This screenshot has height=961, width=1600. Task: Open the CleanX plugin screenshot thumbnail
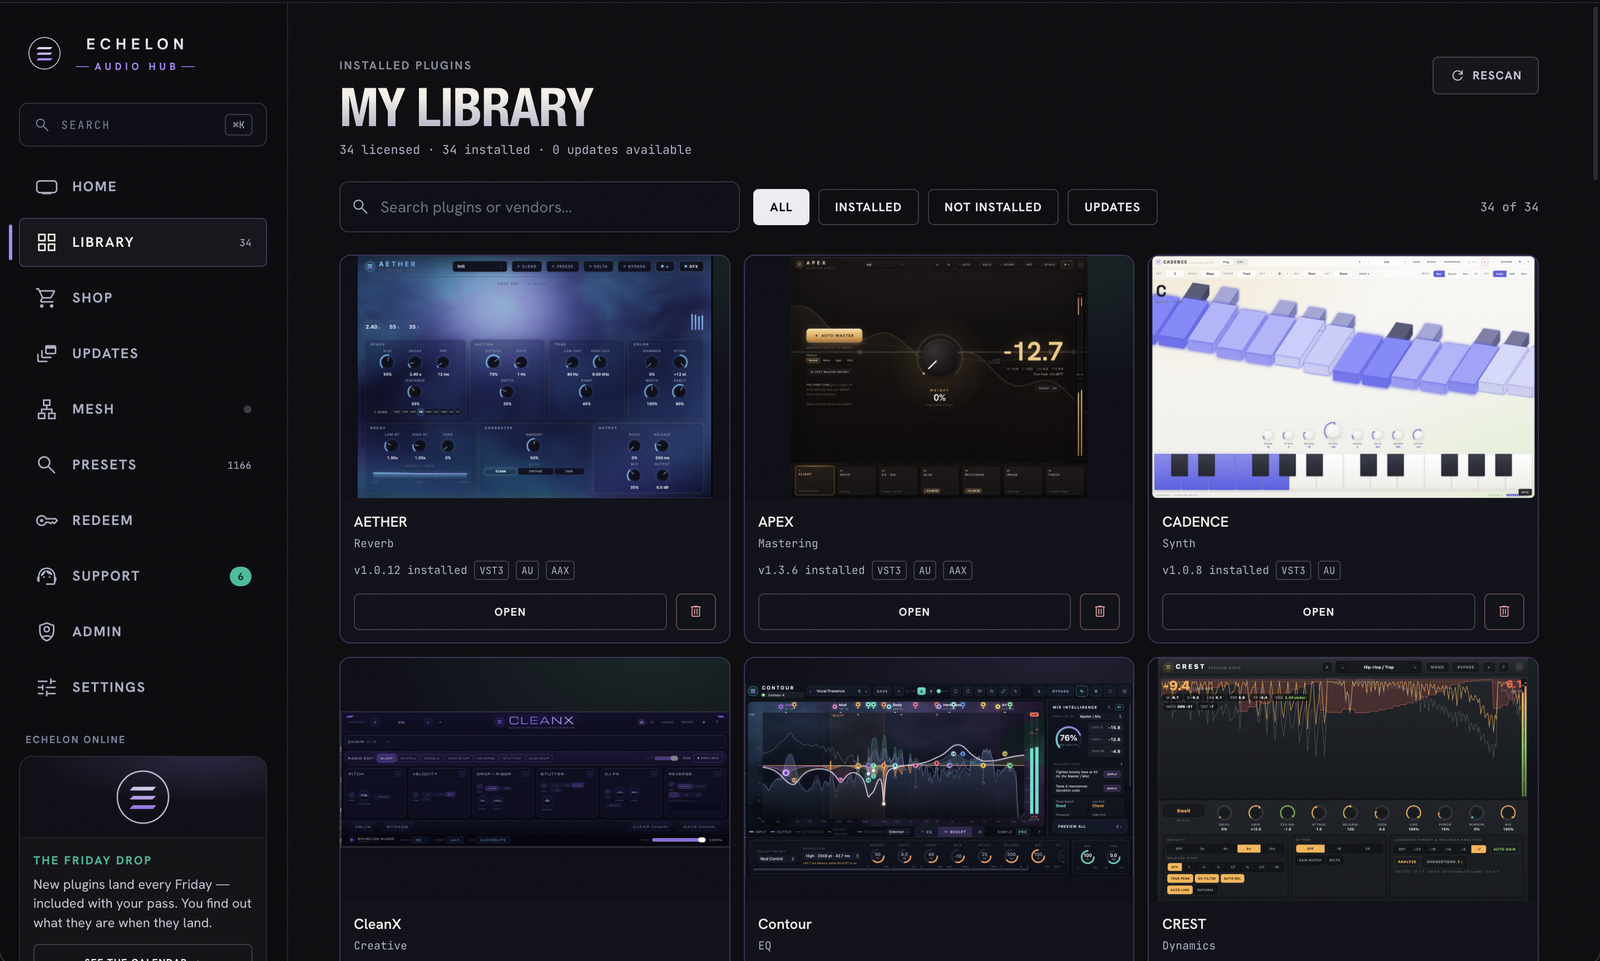tap(535, 779)
